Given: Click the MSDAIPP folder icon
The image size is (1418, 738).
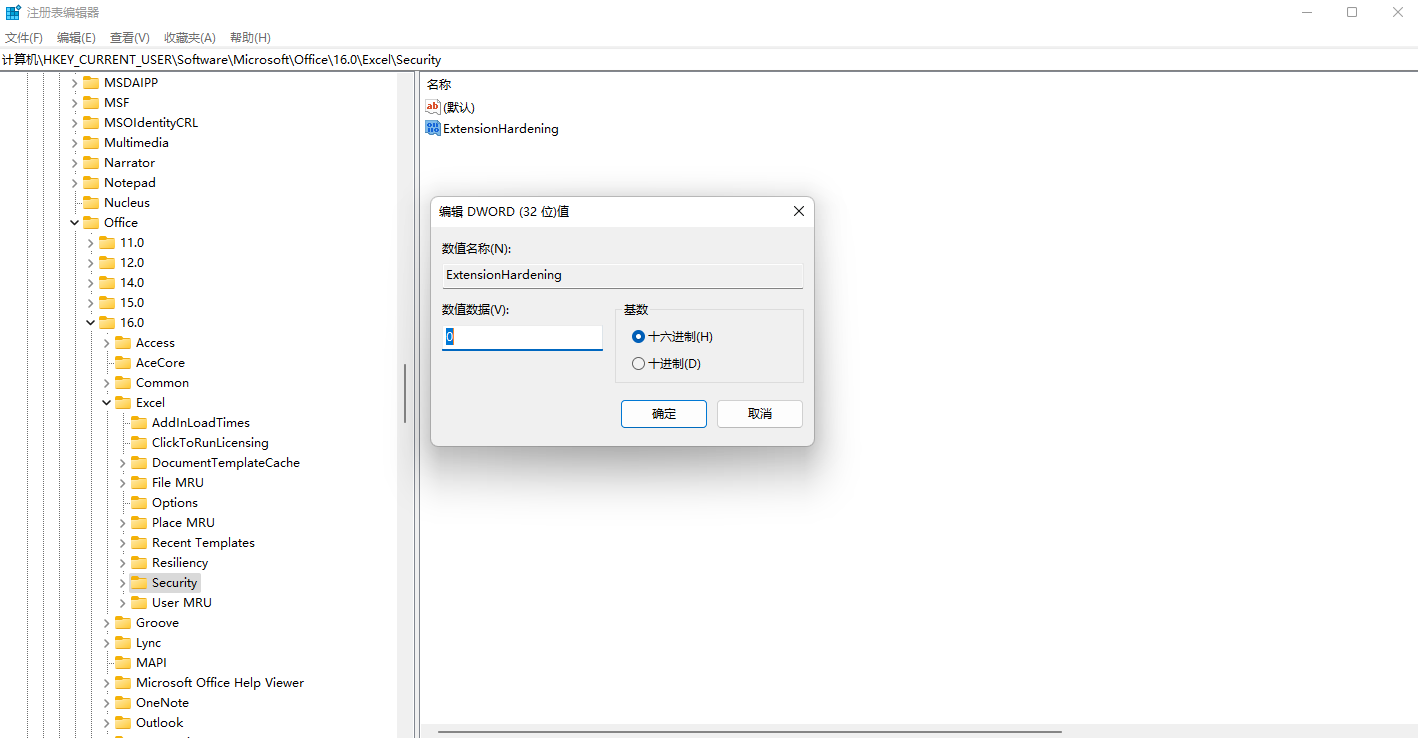Looking at the screenshot, I should (91, 82).
